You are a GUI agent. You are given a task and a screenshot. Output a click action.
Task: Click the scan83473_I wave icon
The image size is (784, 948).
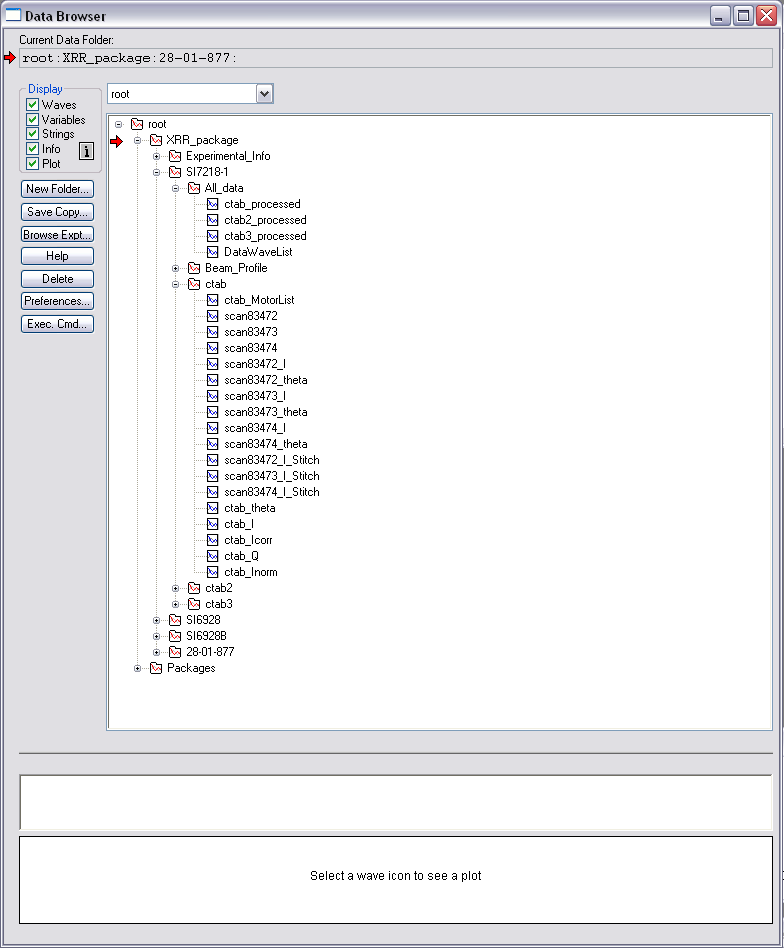pyautogui.click(x=213, y=396)
